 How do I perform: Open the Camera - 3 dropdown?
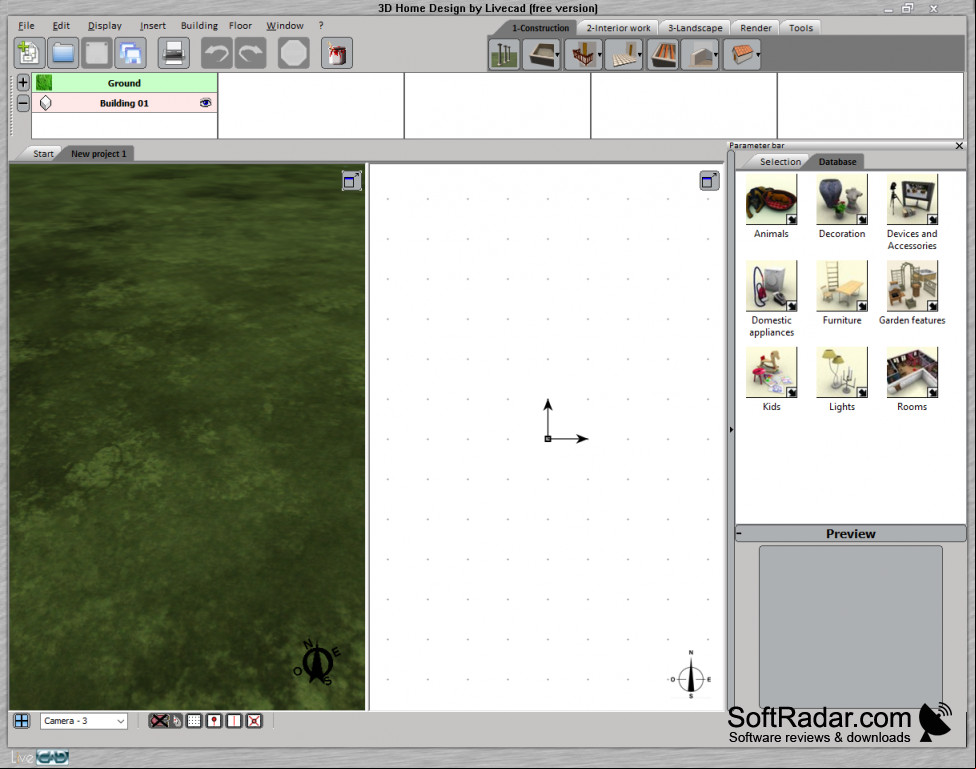click(83, 721)
